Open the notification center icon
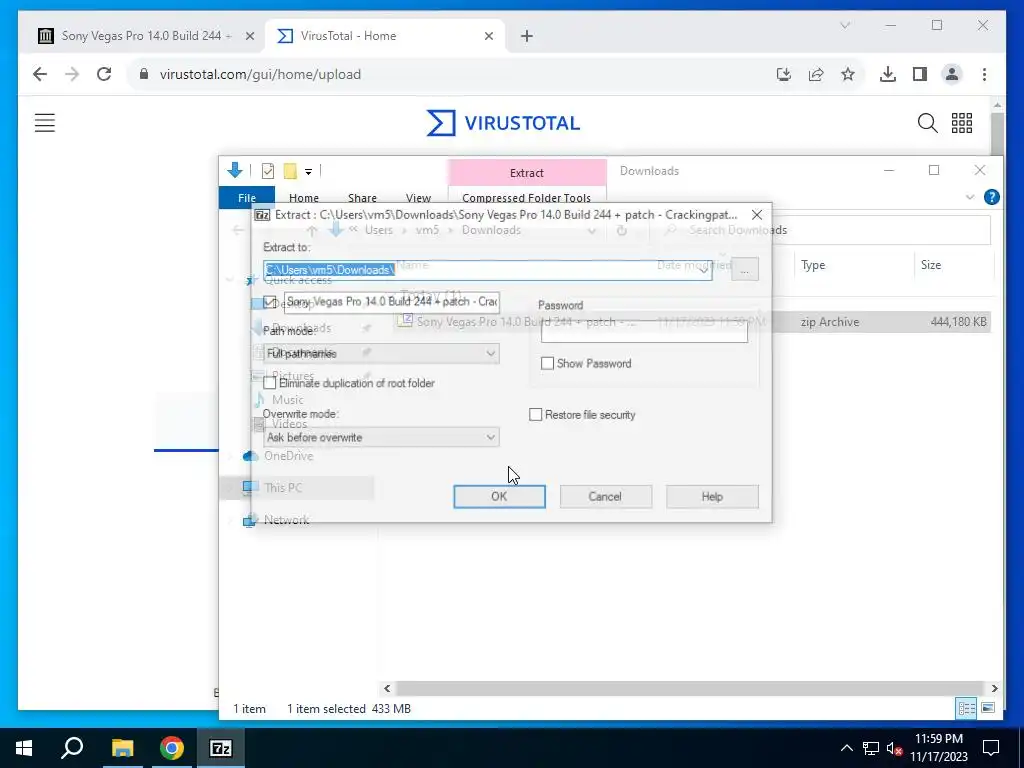Screen dimensions: 1024x768 991,748
